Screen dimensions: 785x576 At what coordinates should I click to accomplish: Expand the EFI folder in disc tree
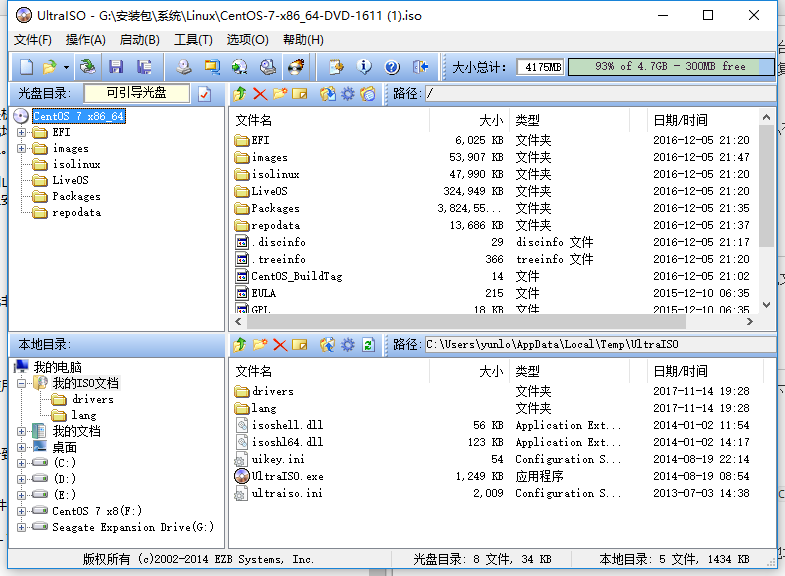point(22,132)
